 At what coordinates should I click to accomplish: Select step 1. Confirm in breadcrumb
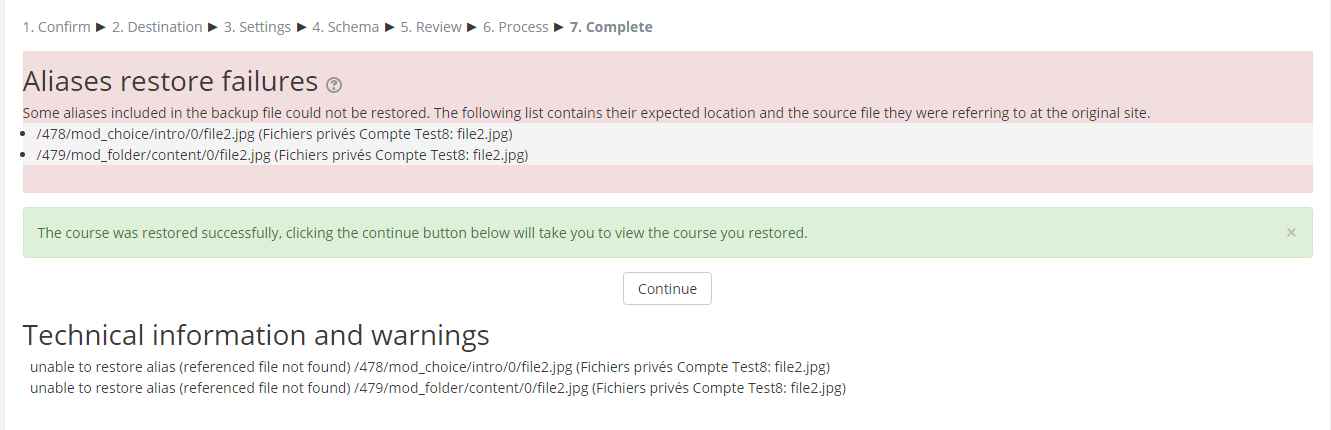point(56,27)
